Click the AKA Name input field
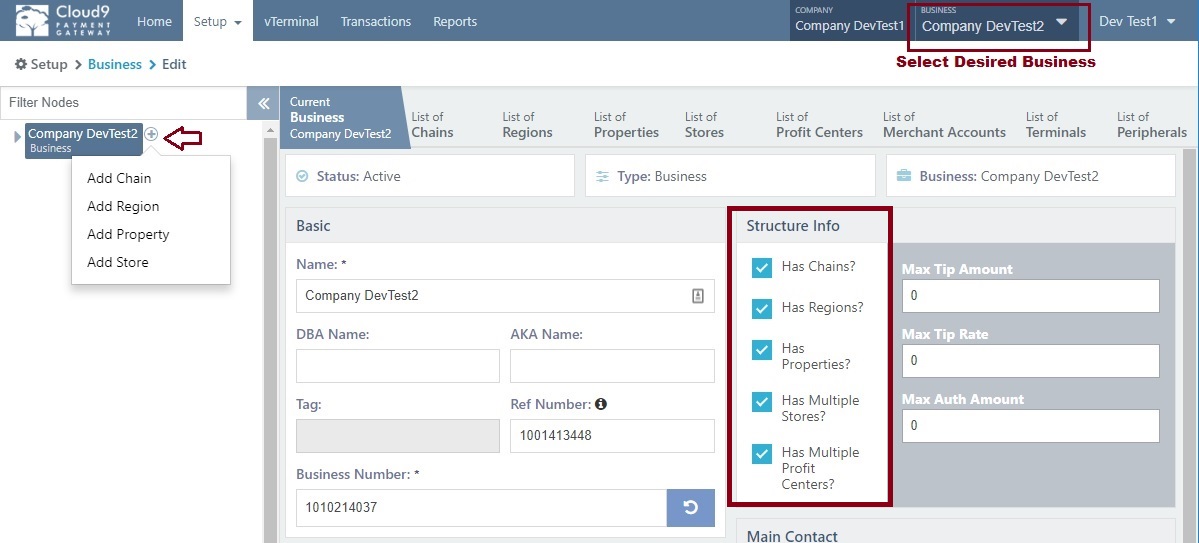 coord(612,366)
